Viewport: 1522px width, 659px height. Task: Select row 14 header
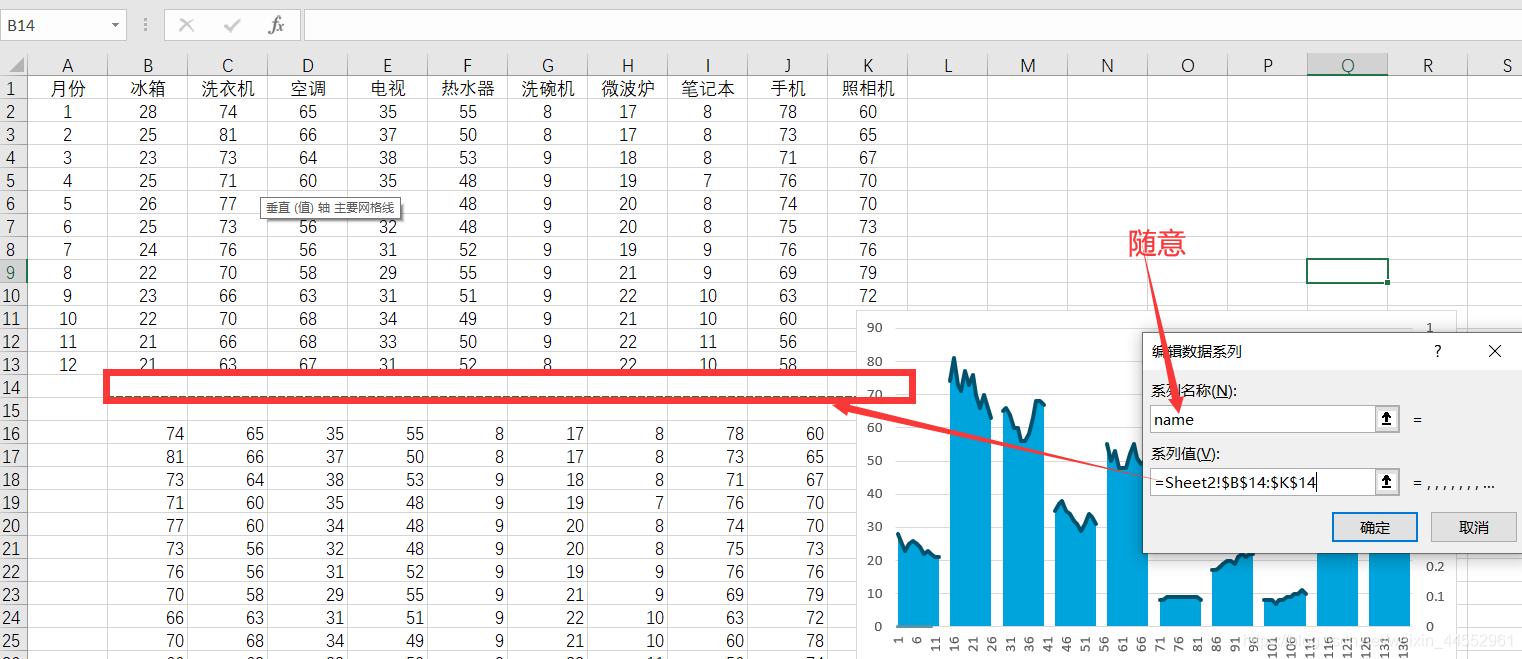(x=13, y=387)
